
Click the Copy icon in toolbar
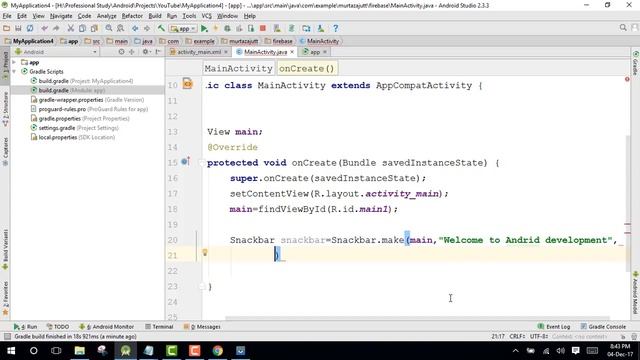(x=82, y=28)
